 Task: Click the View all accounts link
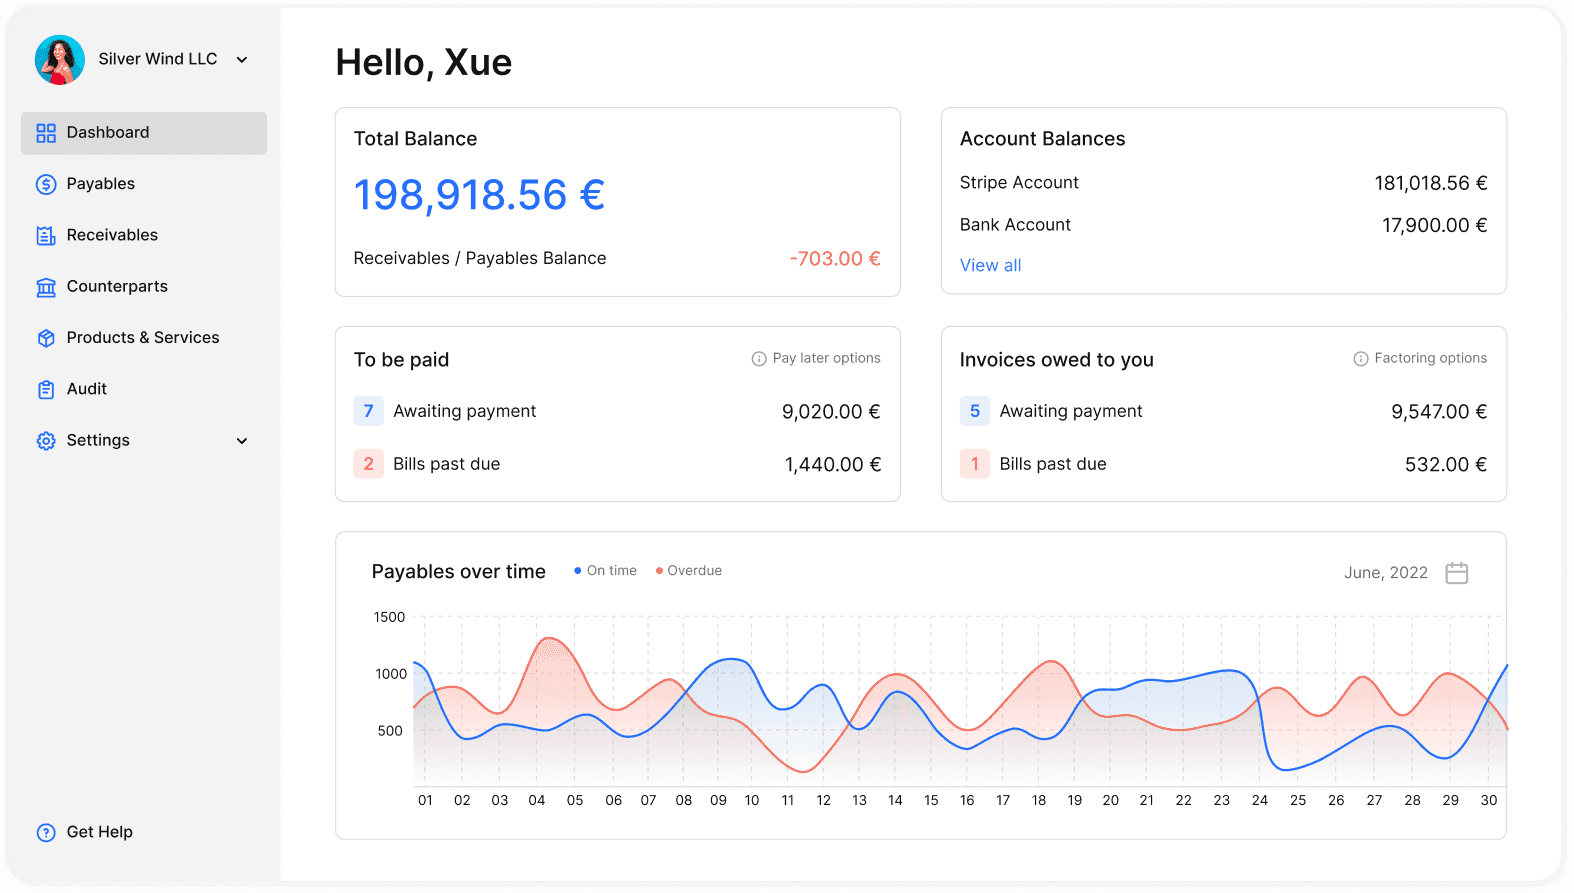tap(990, 266)
